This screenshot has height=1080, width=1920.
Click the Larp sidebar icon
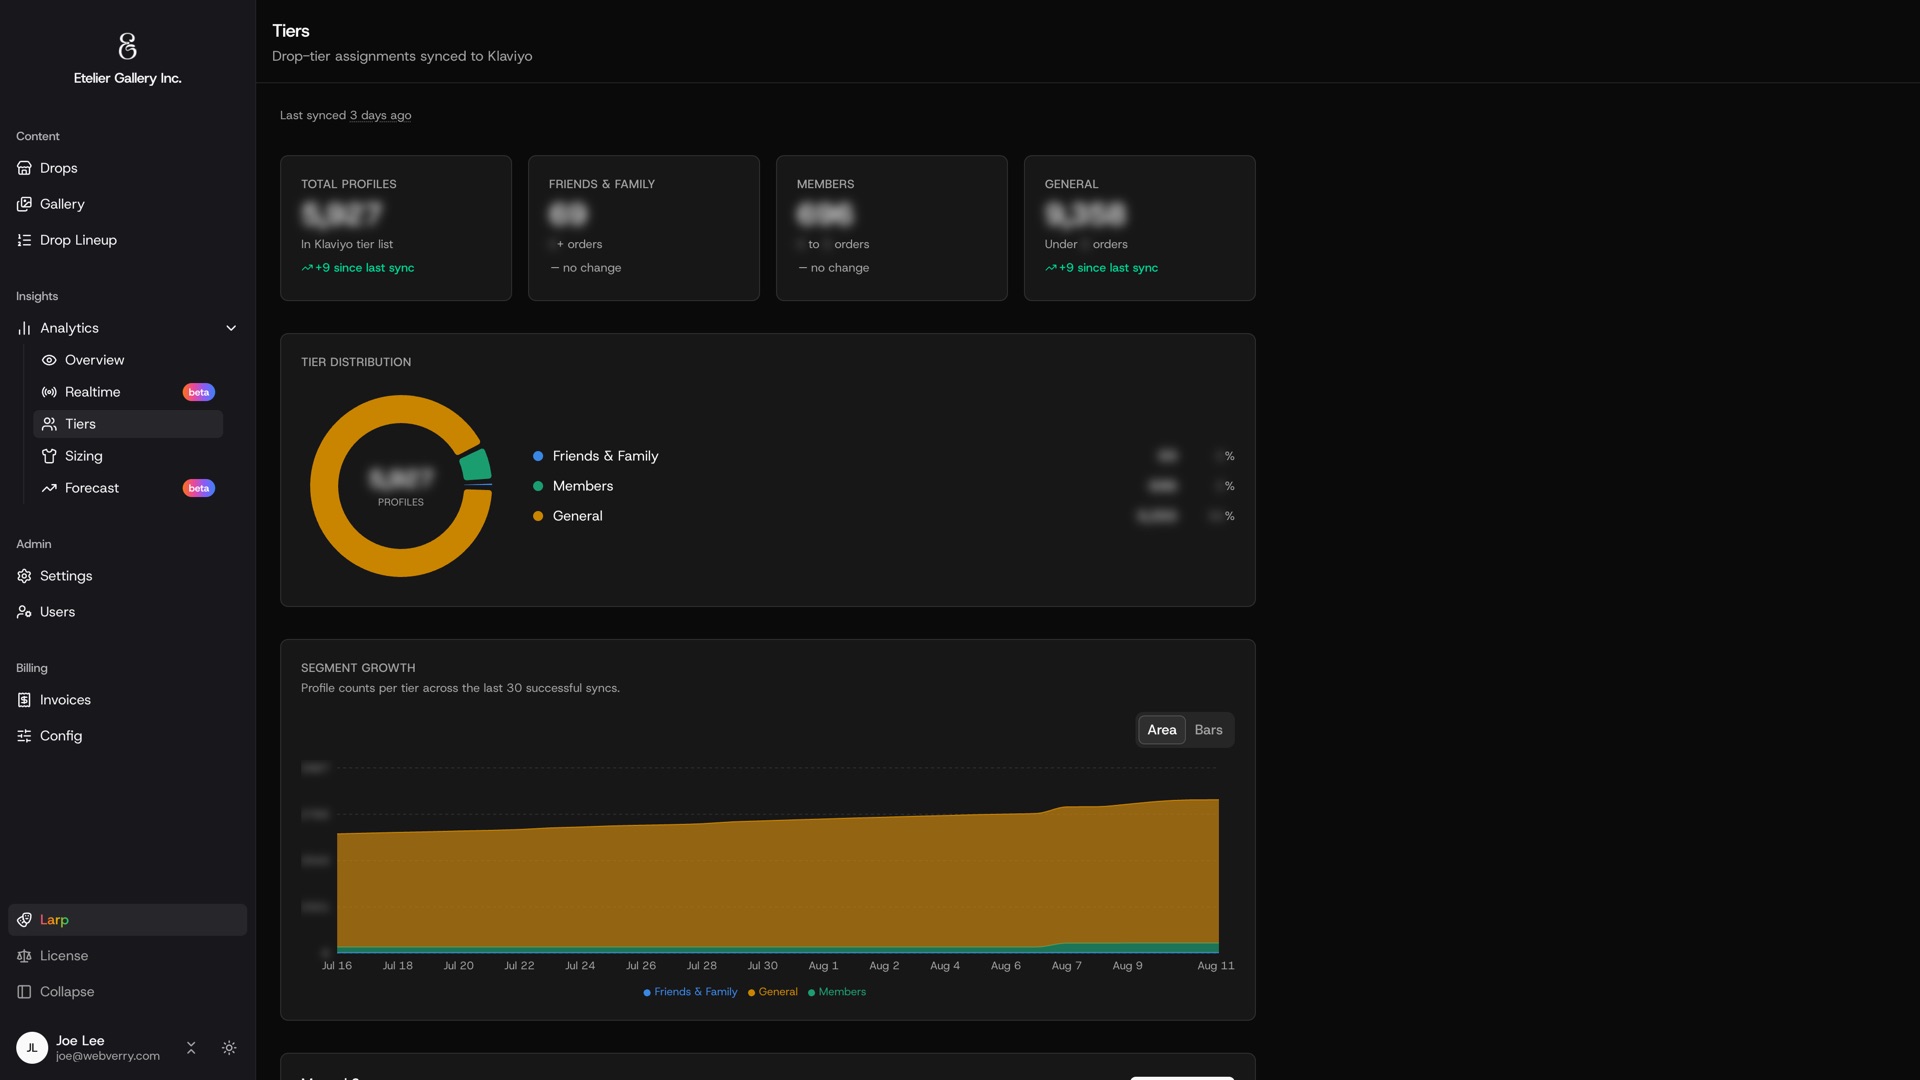tap(24, 920)
